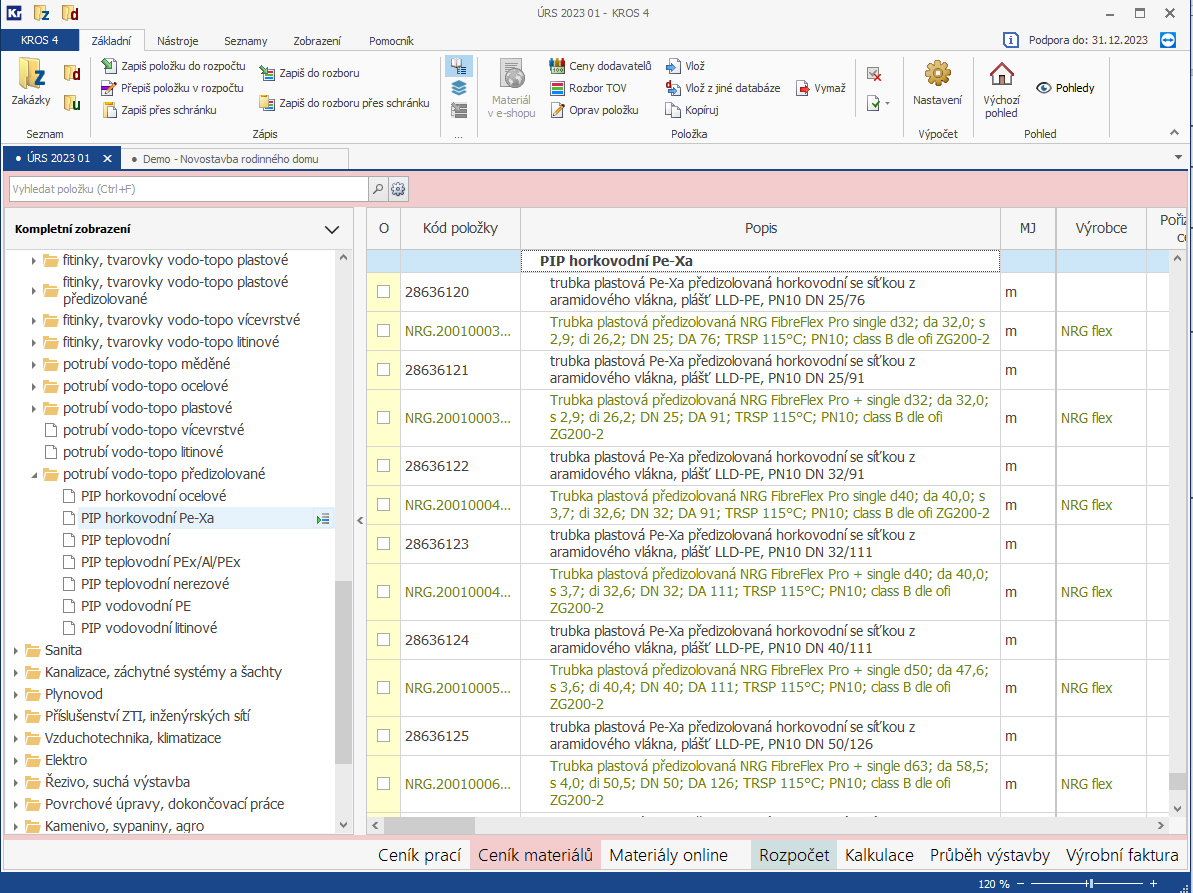Click the Zapiš položku do rozpočtu icon
The width and height of the screenshot is (1193, 893).
(x=110, y=66)
